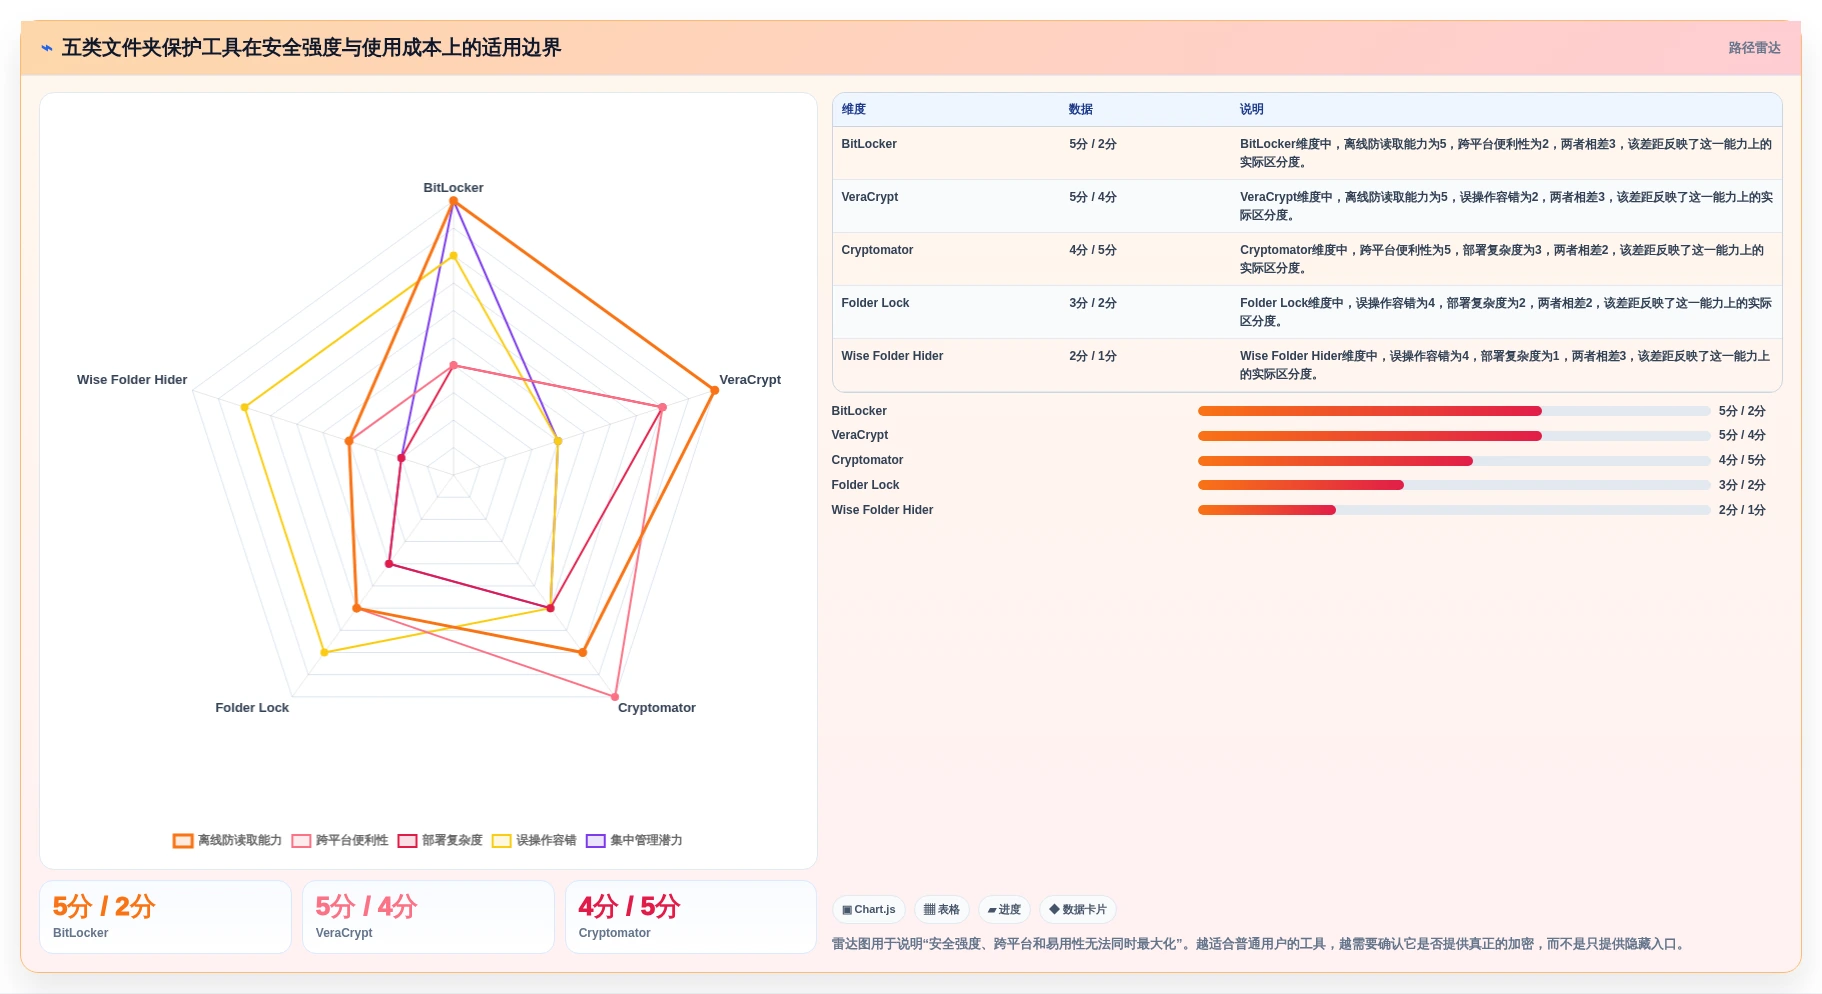Click the header icon beside the title

click(x=47, y=48)
